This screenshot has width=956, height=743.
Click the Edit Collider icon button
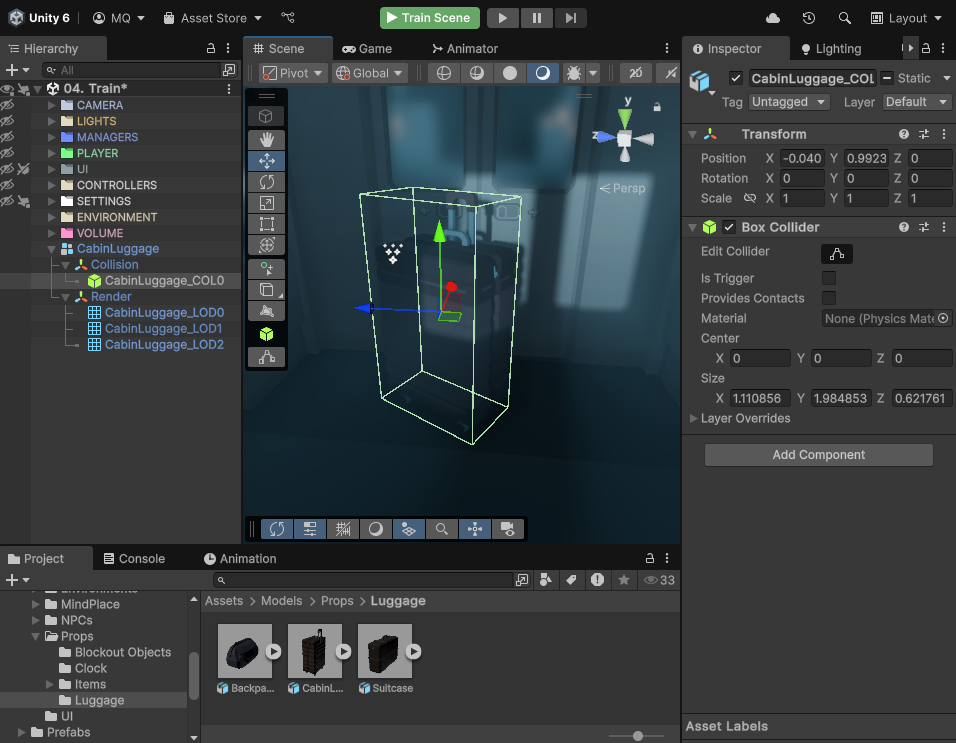[x=836, y=254]
